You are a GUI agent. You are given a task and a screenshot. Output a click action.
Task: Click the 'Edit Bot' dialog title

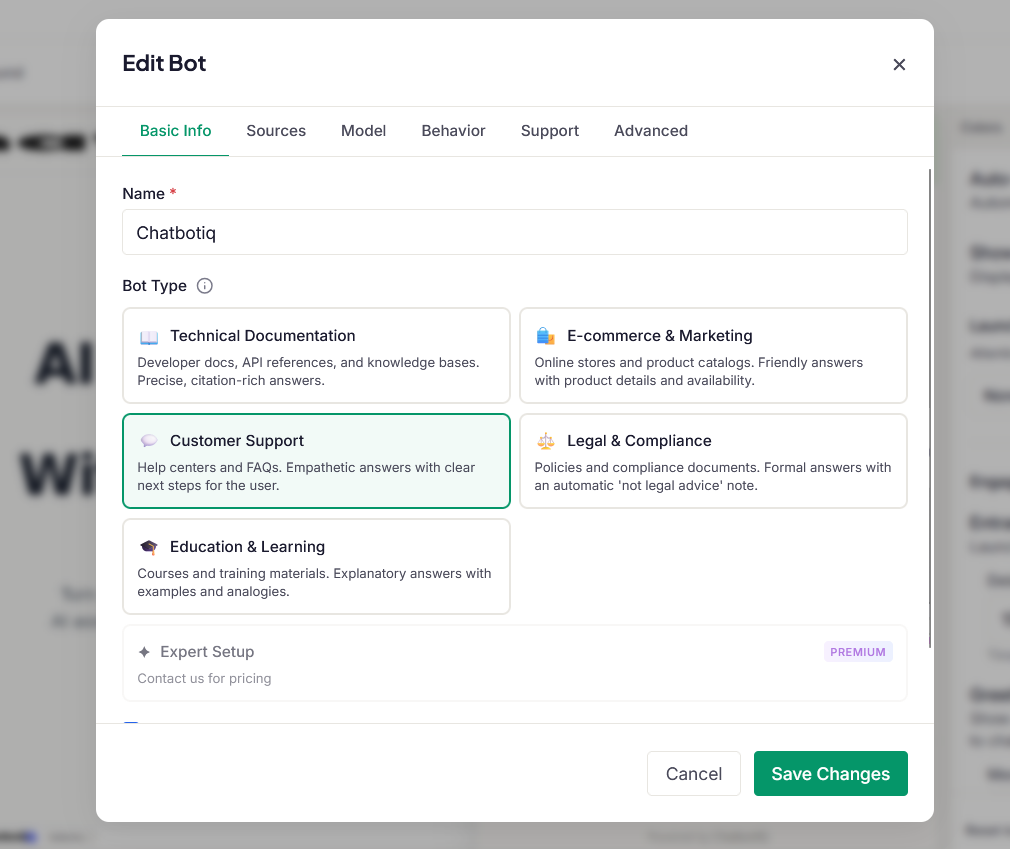(164, 63)
